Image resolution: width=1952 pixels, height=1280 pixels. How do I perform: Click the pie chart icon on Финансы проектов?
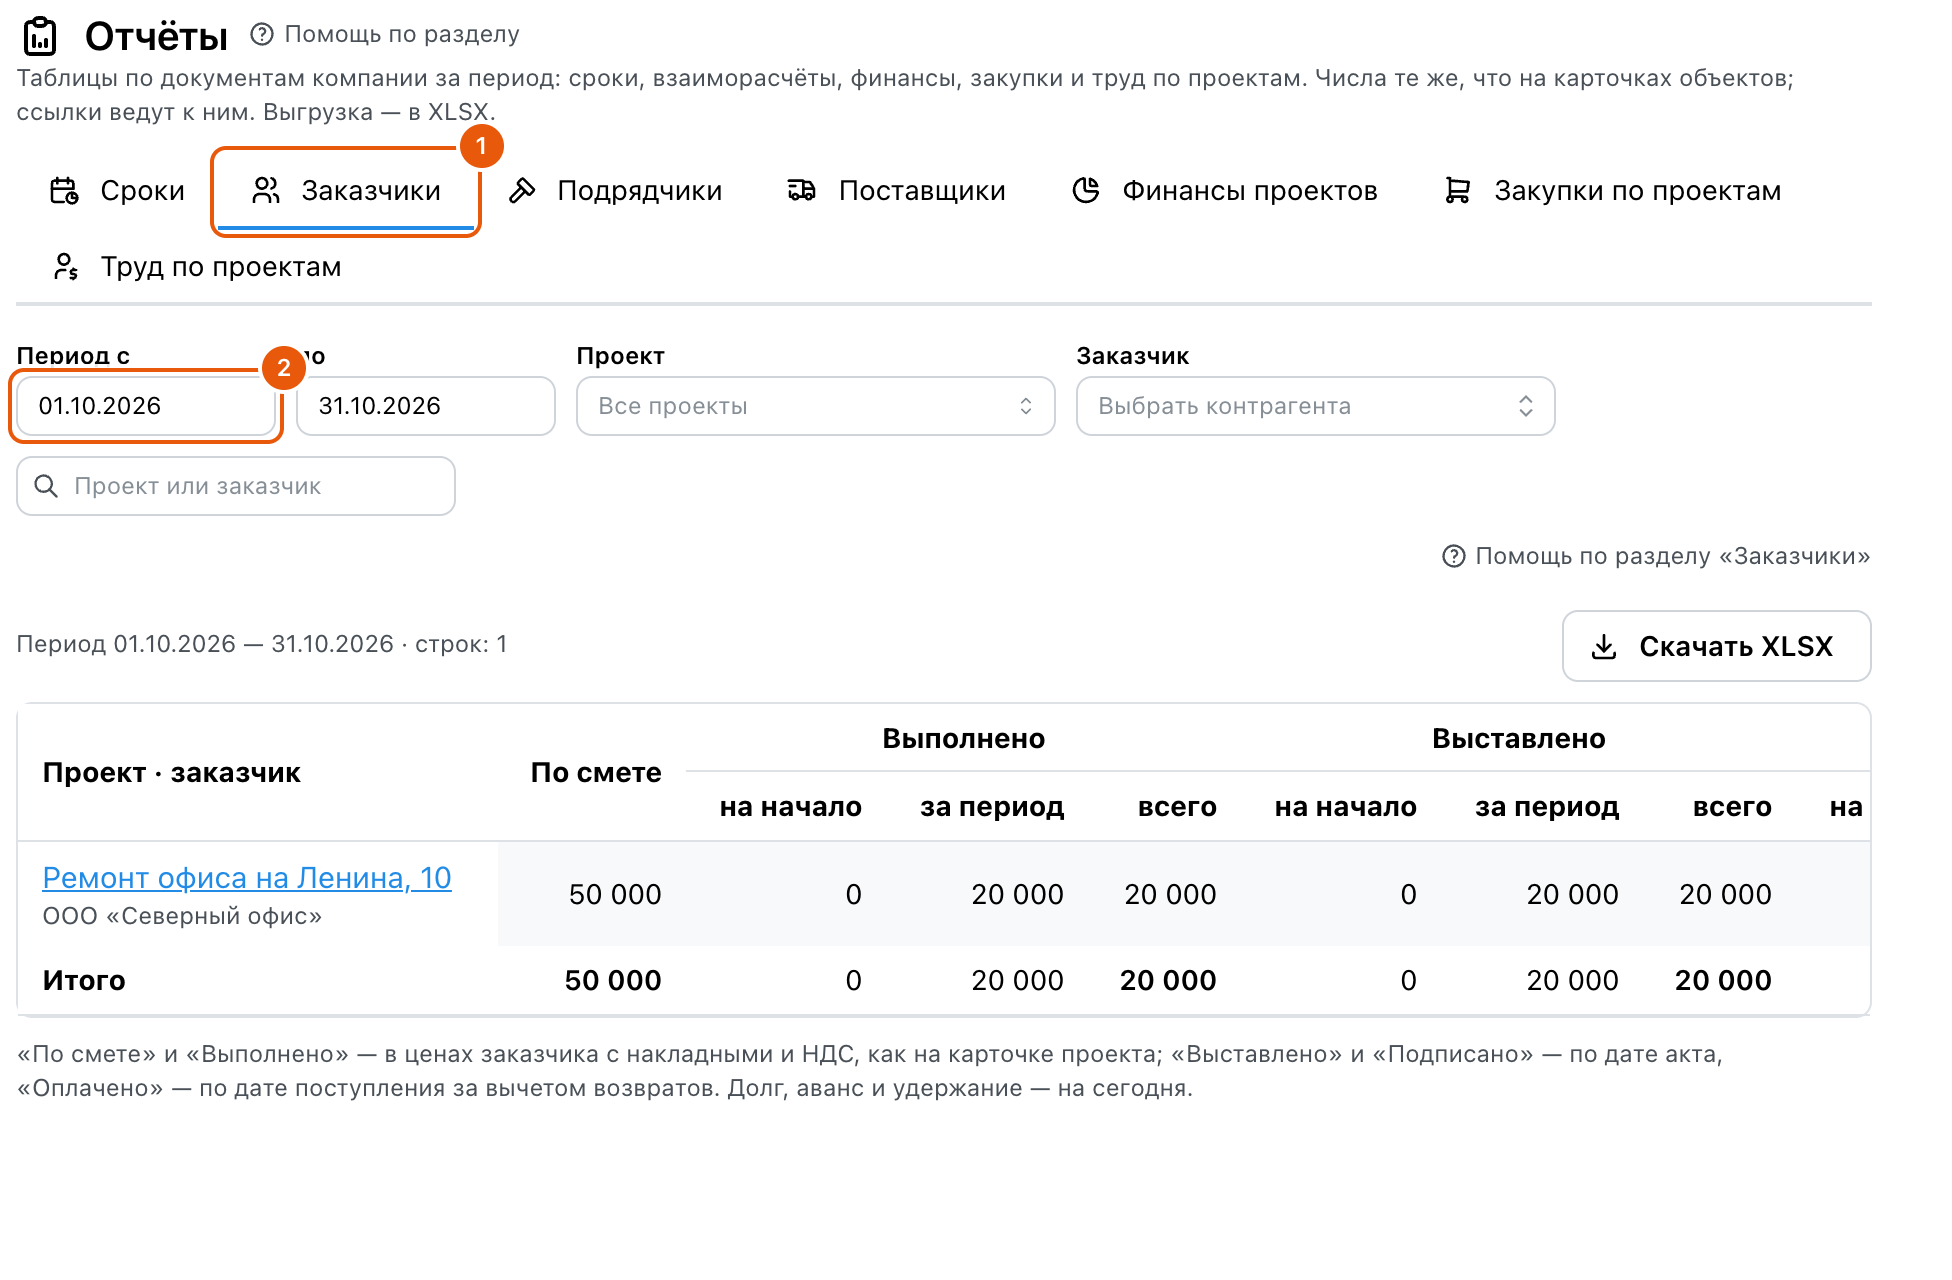point(1086,190)
